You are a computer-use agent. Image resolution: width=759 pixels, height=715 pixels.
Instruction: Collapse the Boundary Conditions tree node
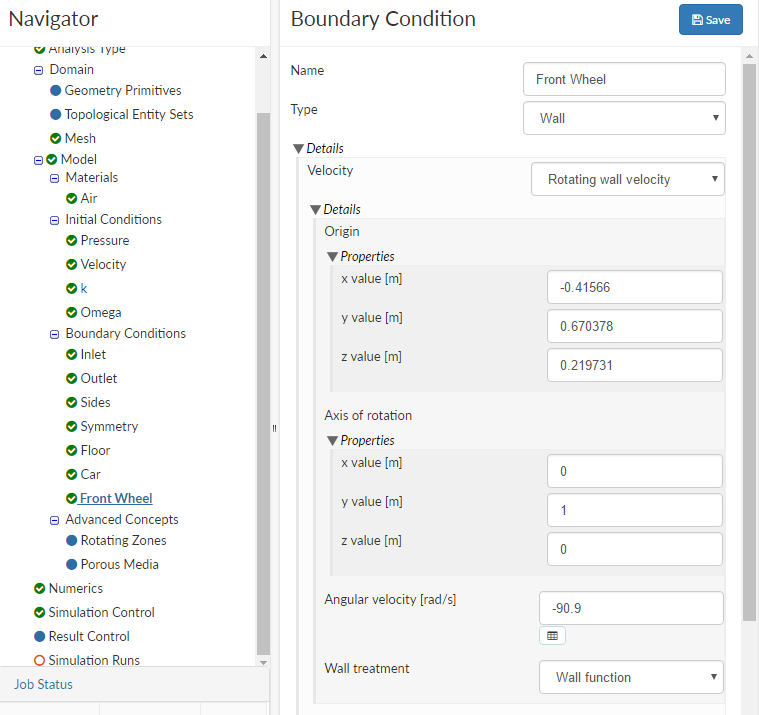pos(55,334)
